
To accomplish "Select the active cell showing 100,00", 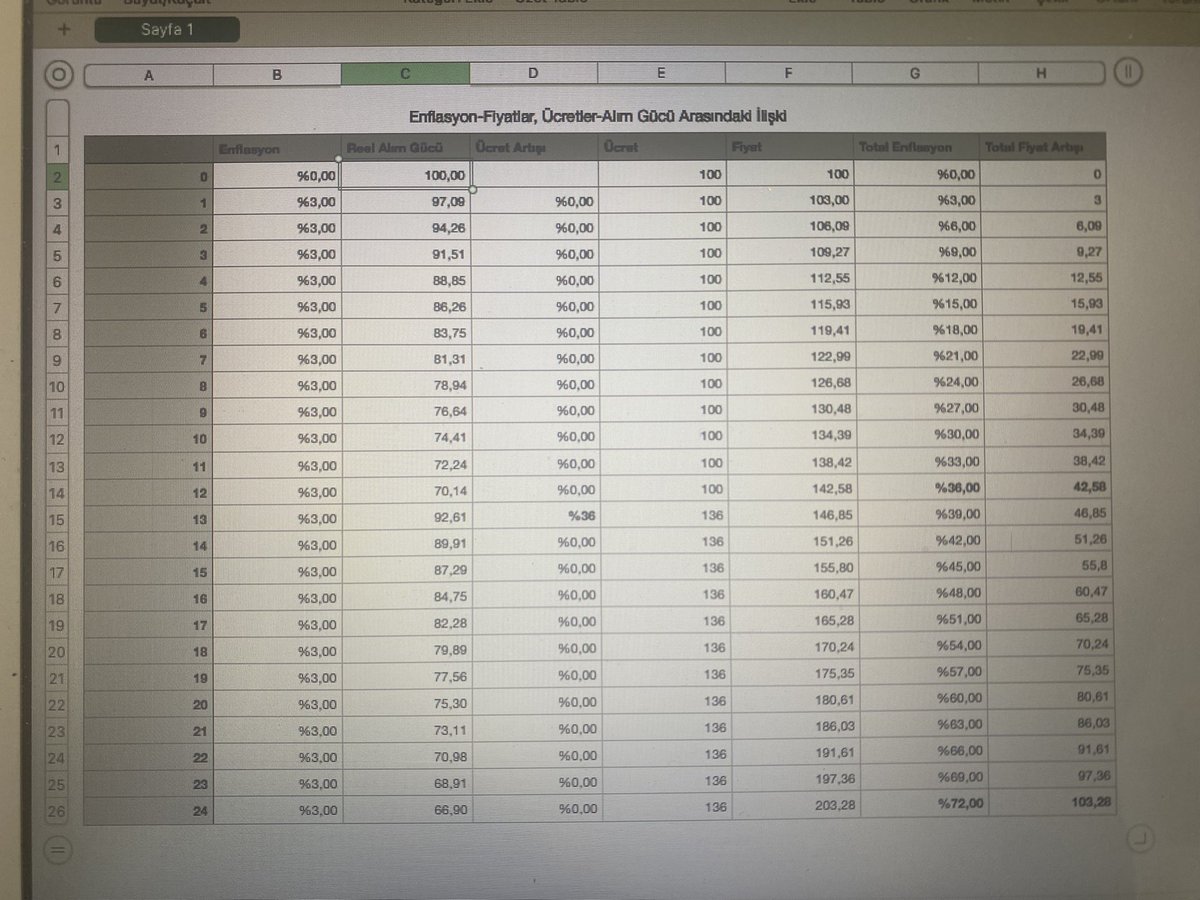I will point(406,175).
